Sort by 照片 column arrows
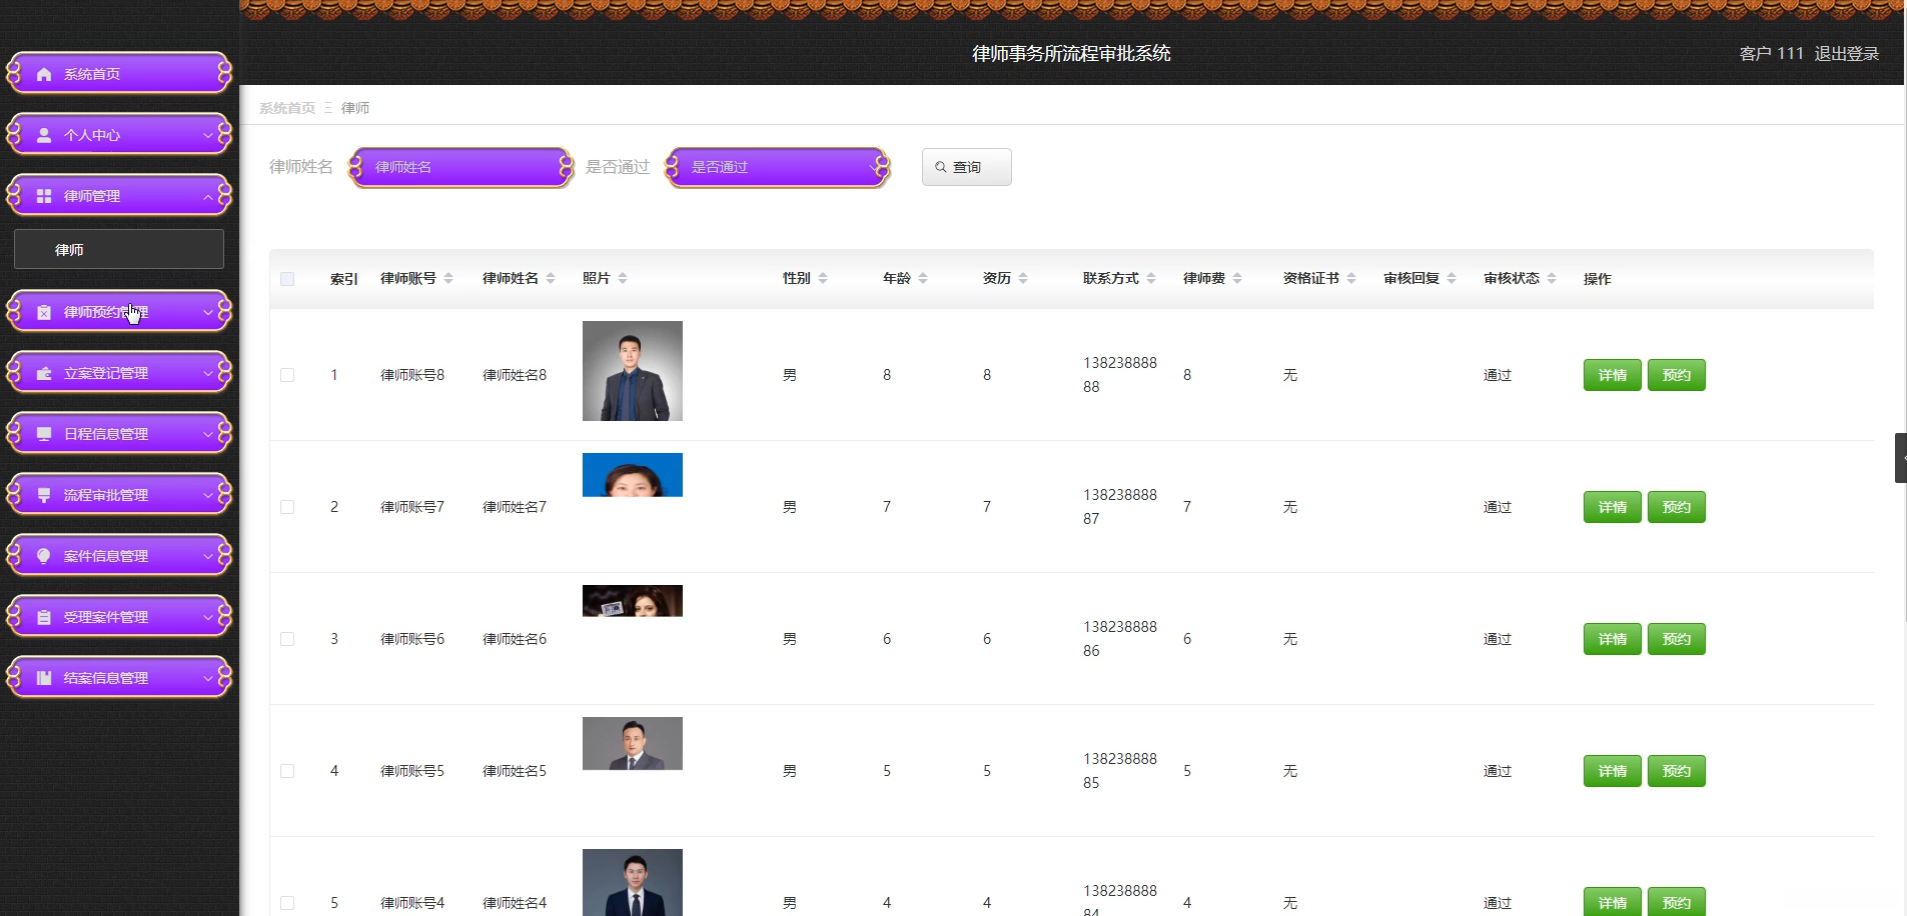This screenshot has width=1907, height=916. tap(623, 278)
